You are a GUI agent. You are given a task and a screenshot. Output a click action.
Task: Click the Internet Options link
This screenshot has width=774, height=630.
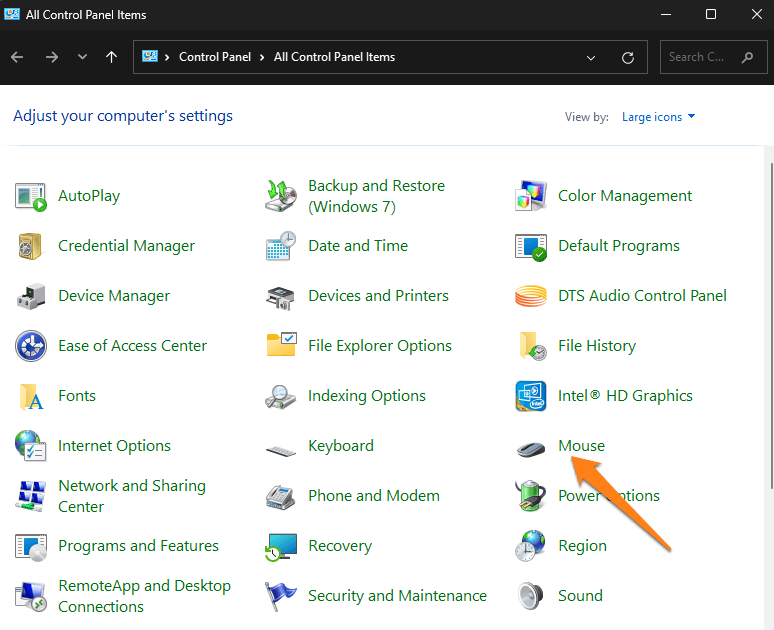pos(115,446)
